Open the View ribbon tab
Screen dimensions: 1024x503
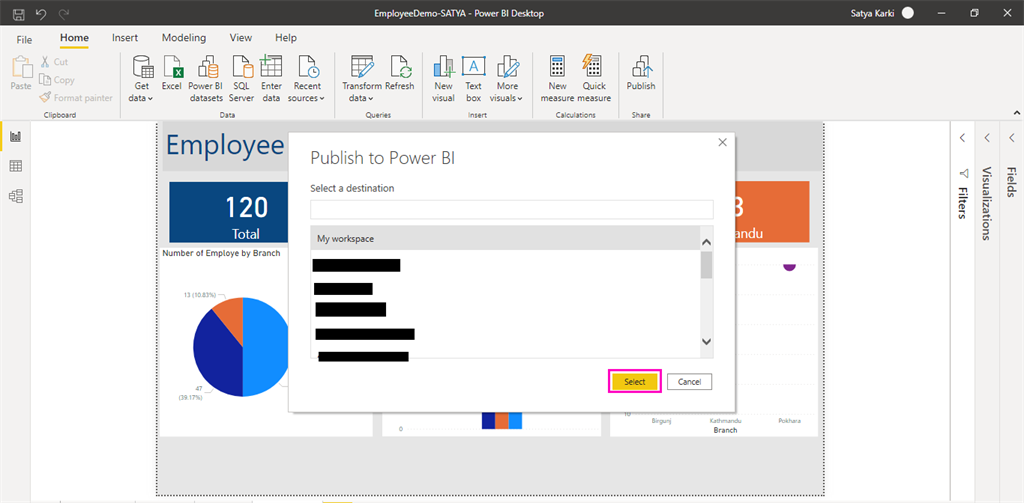(241, 38)
